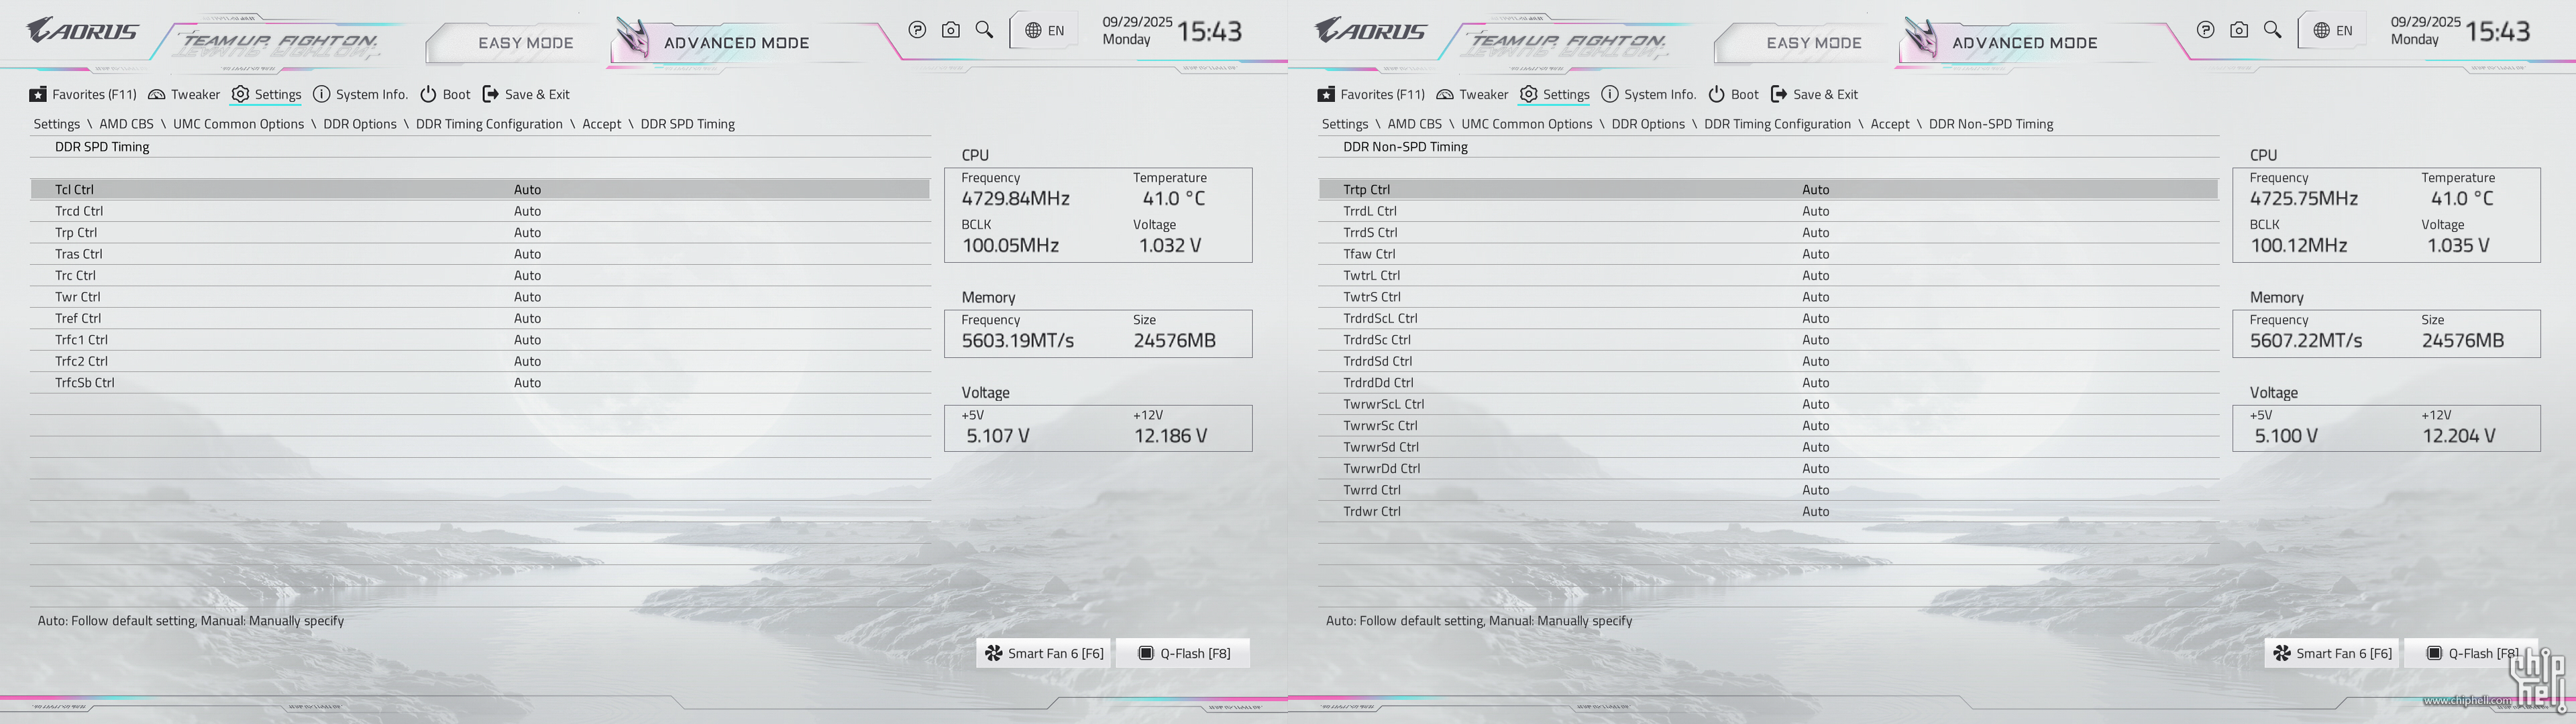Select the Tfaw Ctrl setting row
Screen dimensions: 2576x724
1369,254
